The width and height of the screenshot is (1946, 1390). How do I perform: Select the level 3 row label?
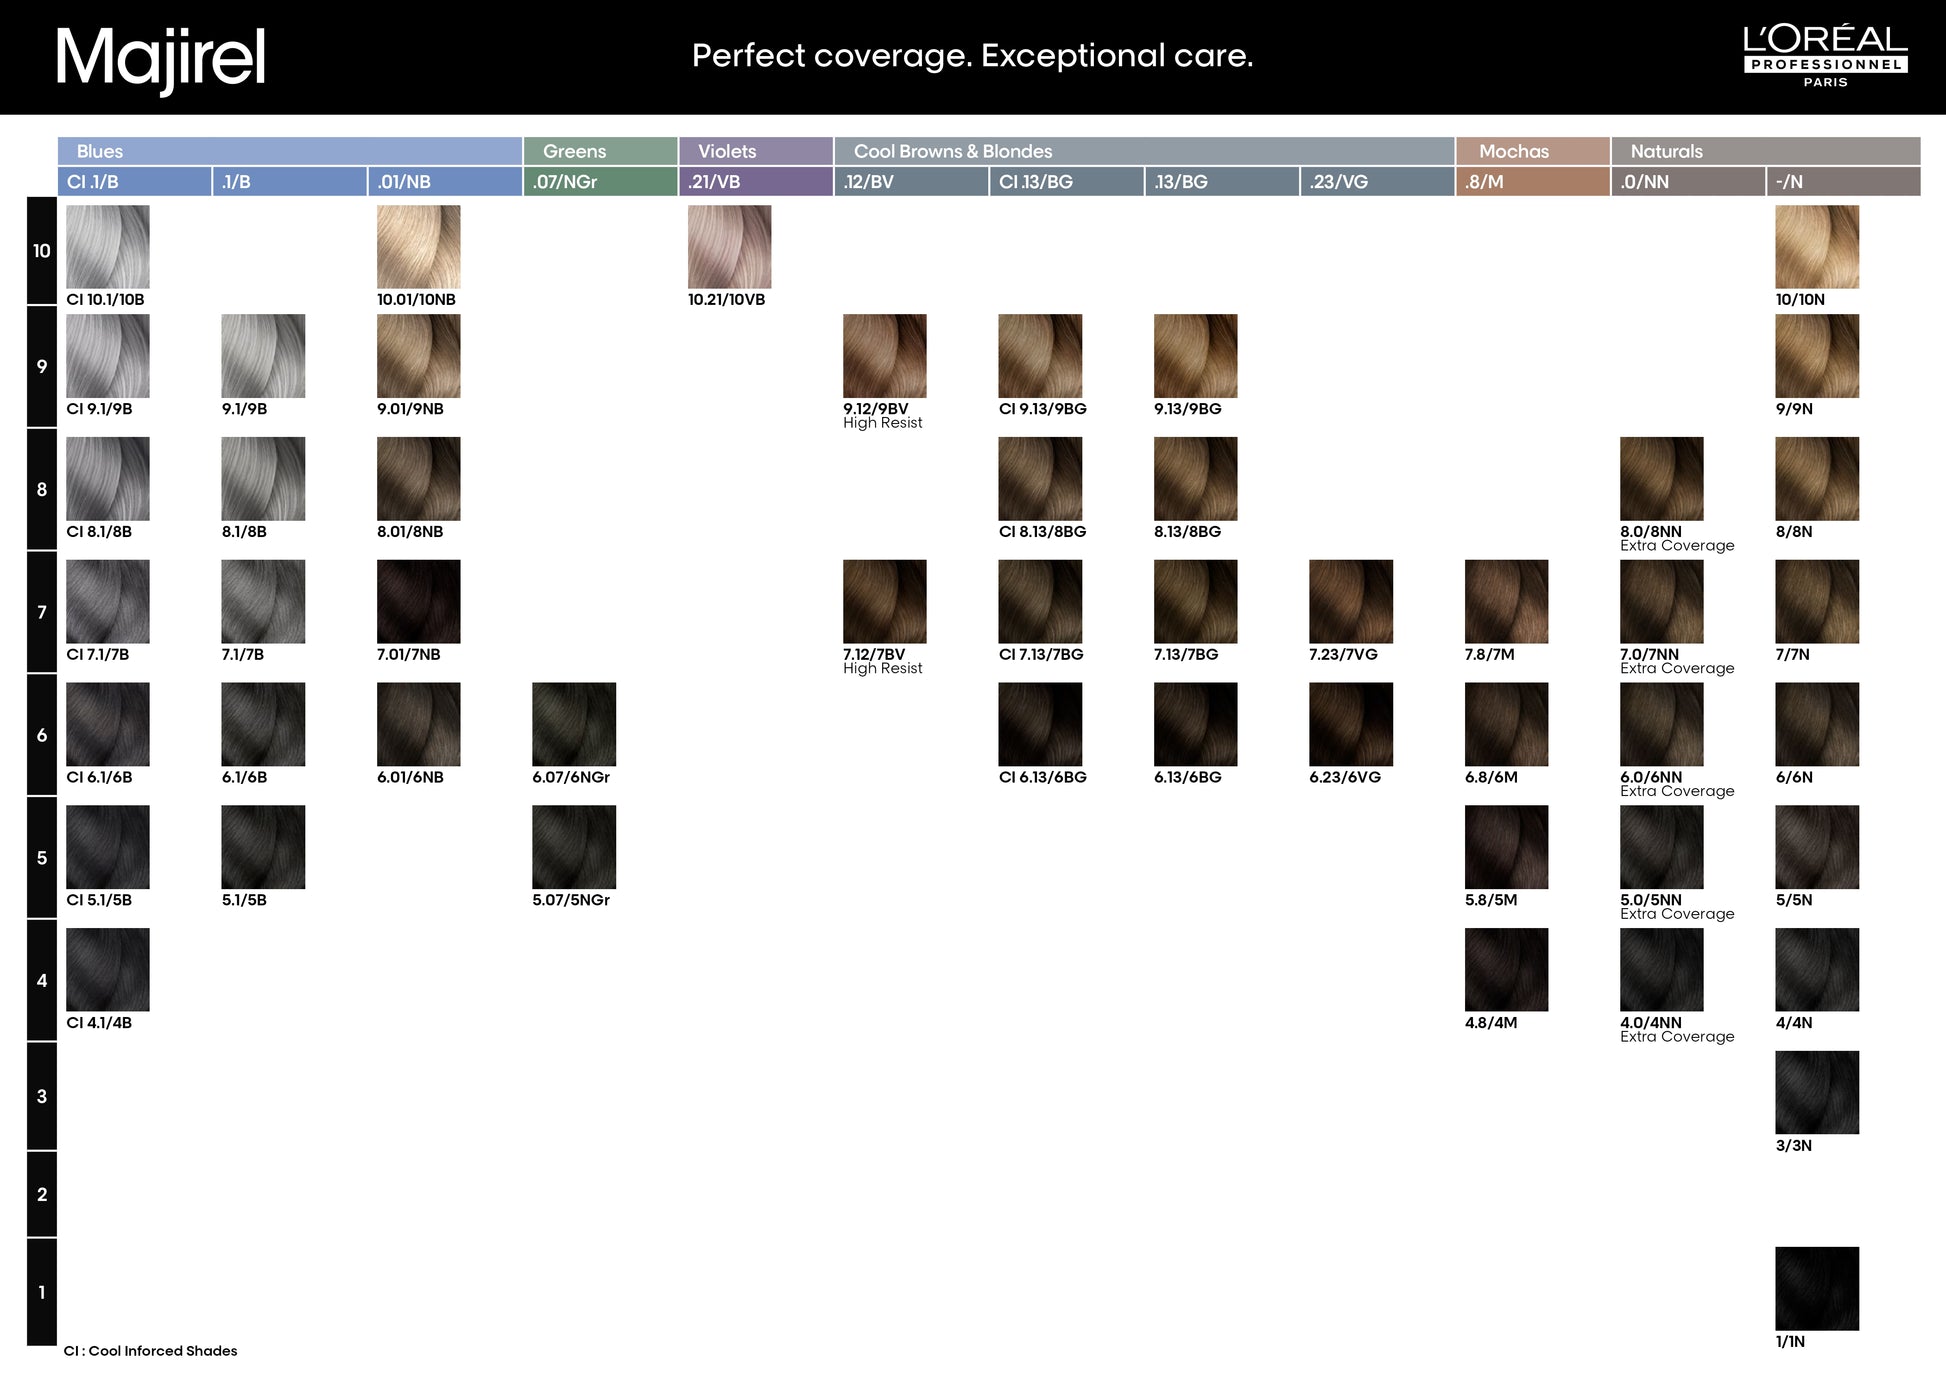click(x=42, y=1096)
